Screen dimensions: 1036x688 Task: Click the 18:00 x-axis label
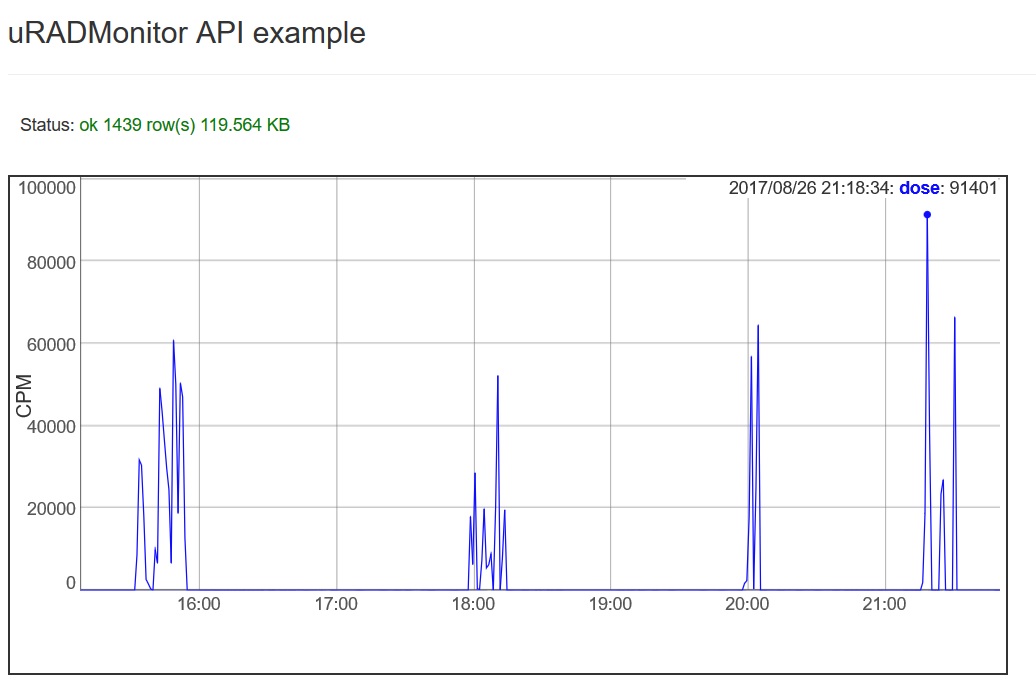point(474,604)
